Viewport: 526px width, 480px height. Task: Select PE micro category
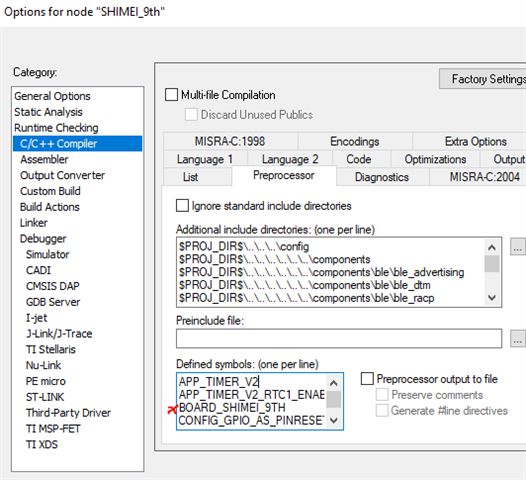(x=46, y=381)
